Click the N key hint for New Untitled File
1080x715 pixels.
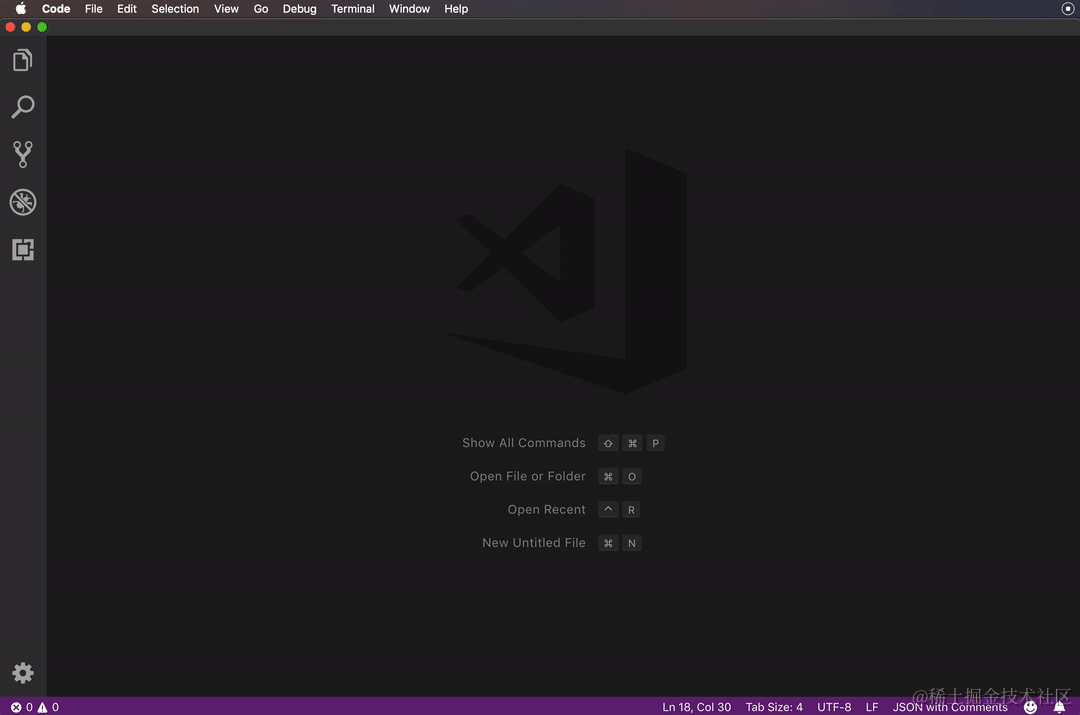pyautogui.click(x=632, y=543)
